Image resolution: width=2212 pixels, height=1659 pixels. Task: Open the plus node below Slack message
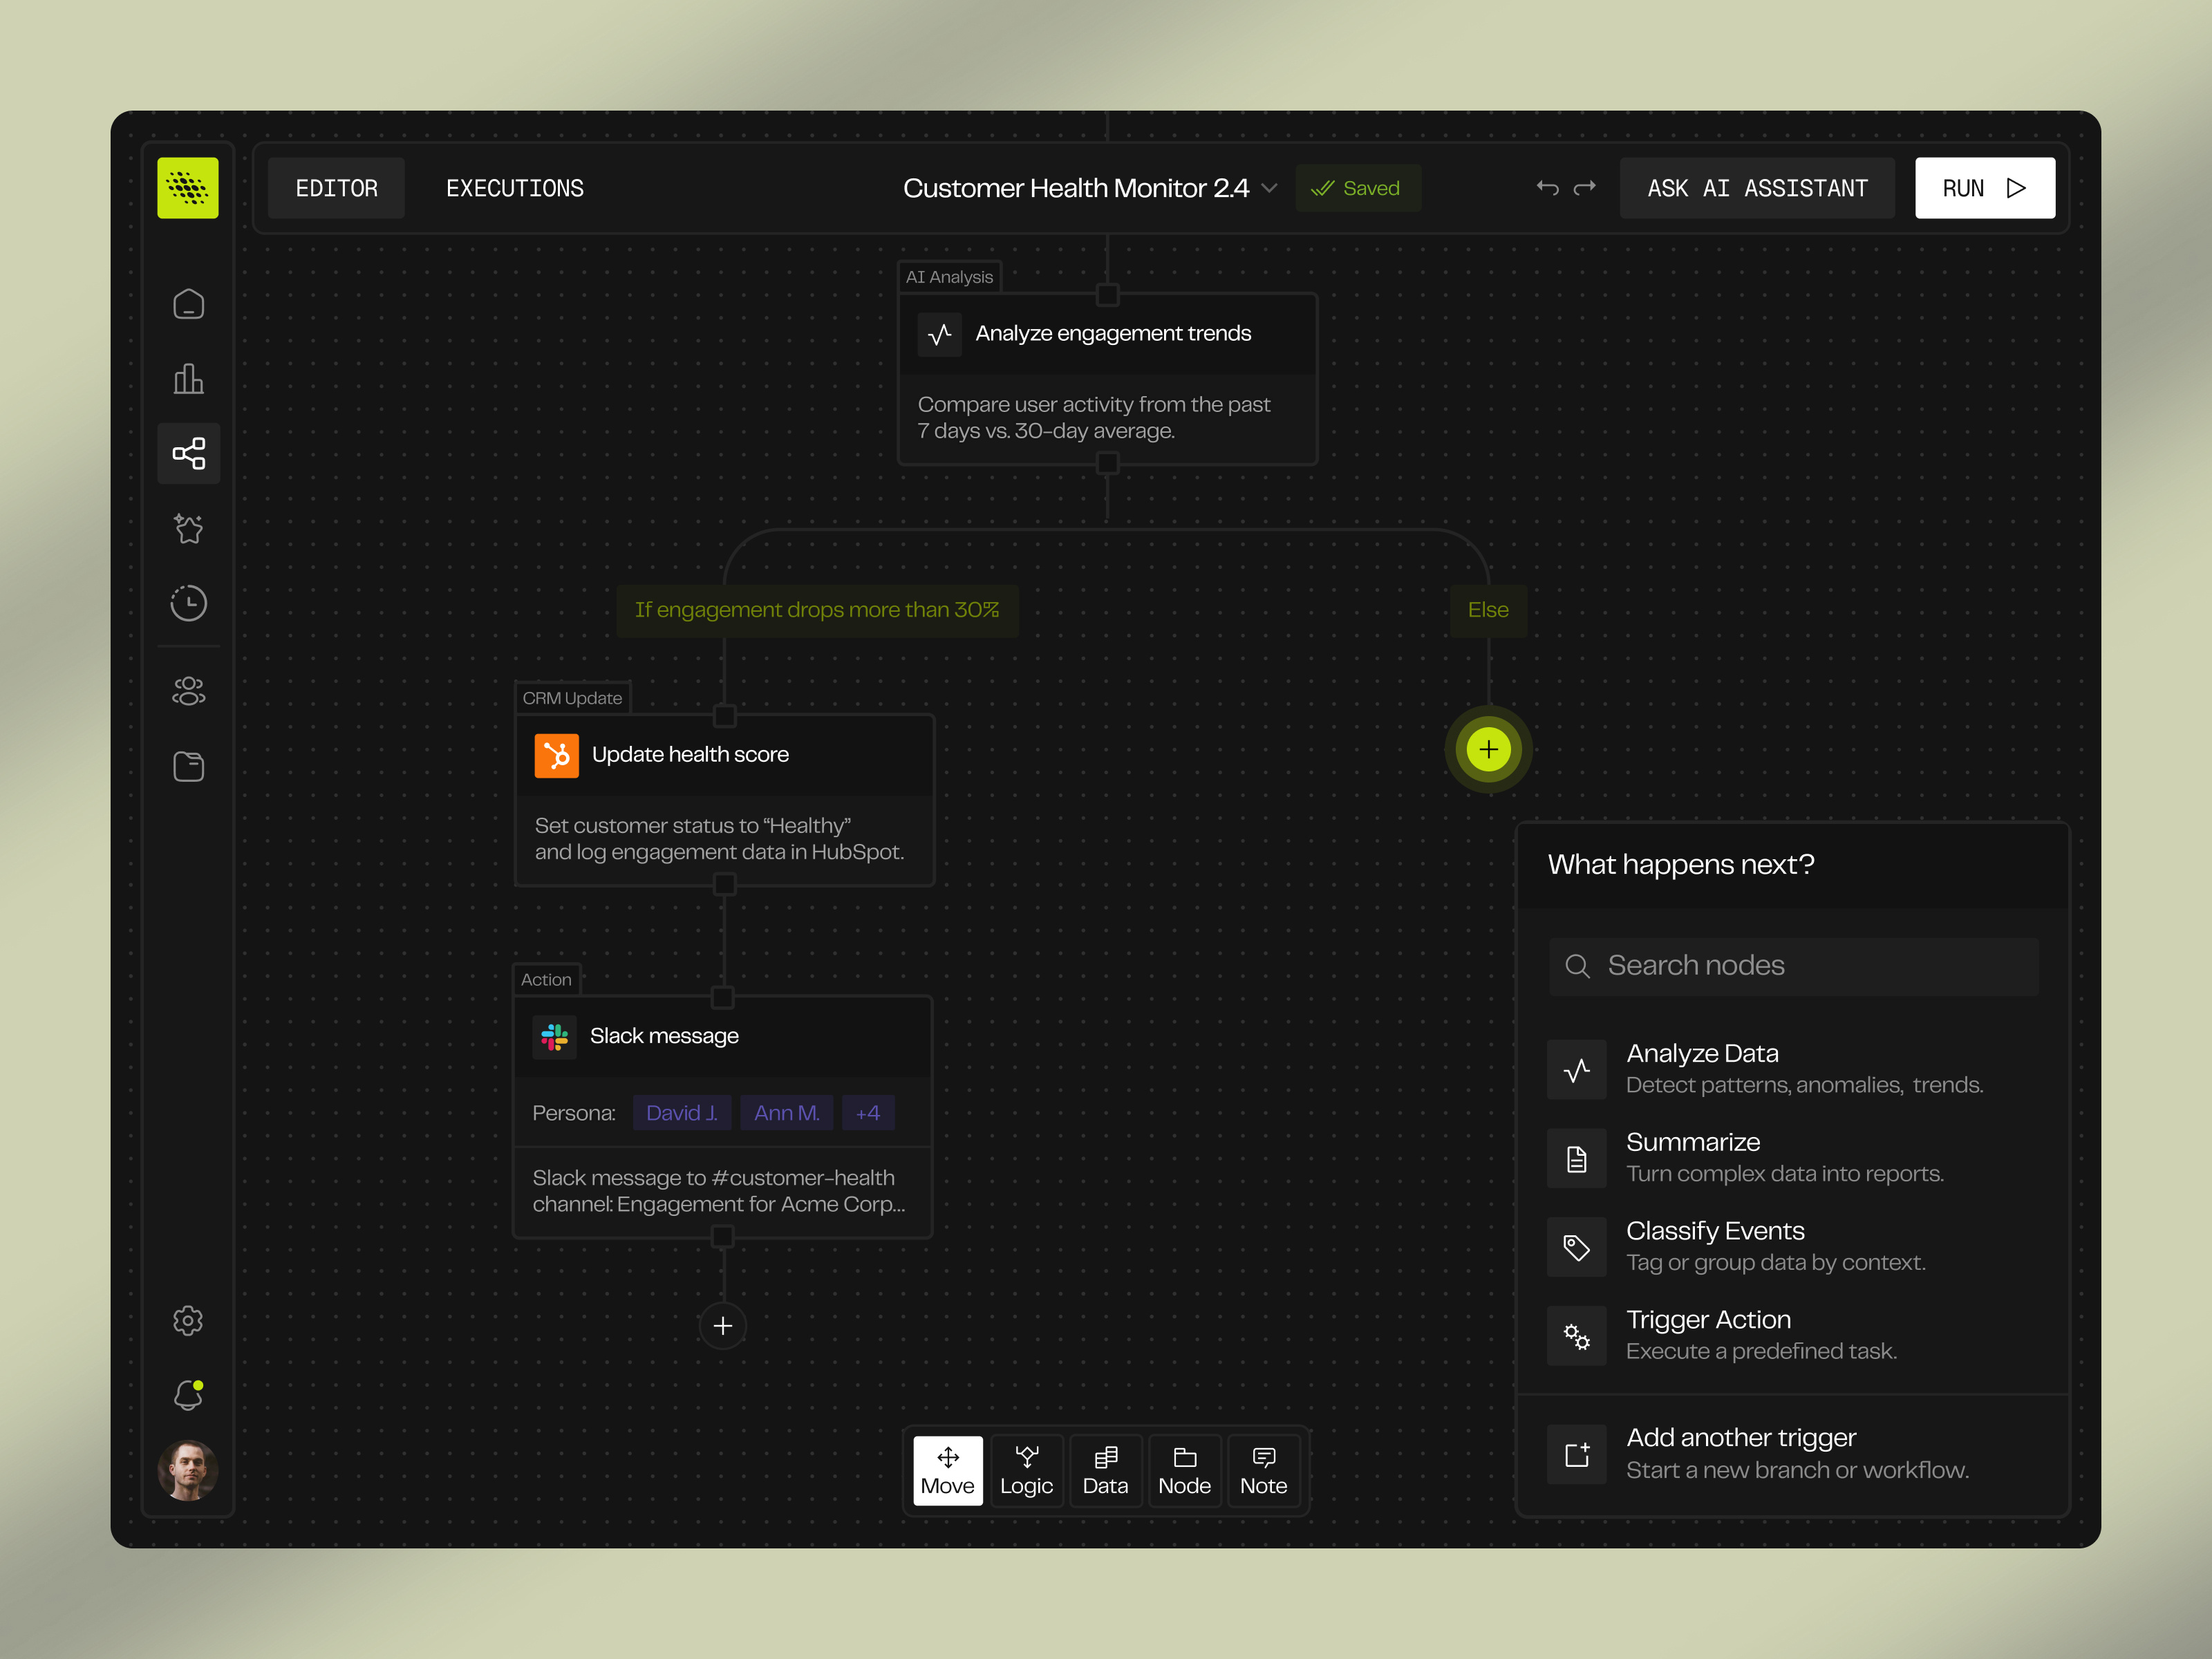[722, 1325]
